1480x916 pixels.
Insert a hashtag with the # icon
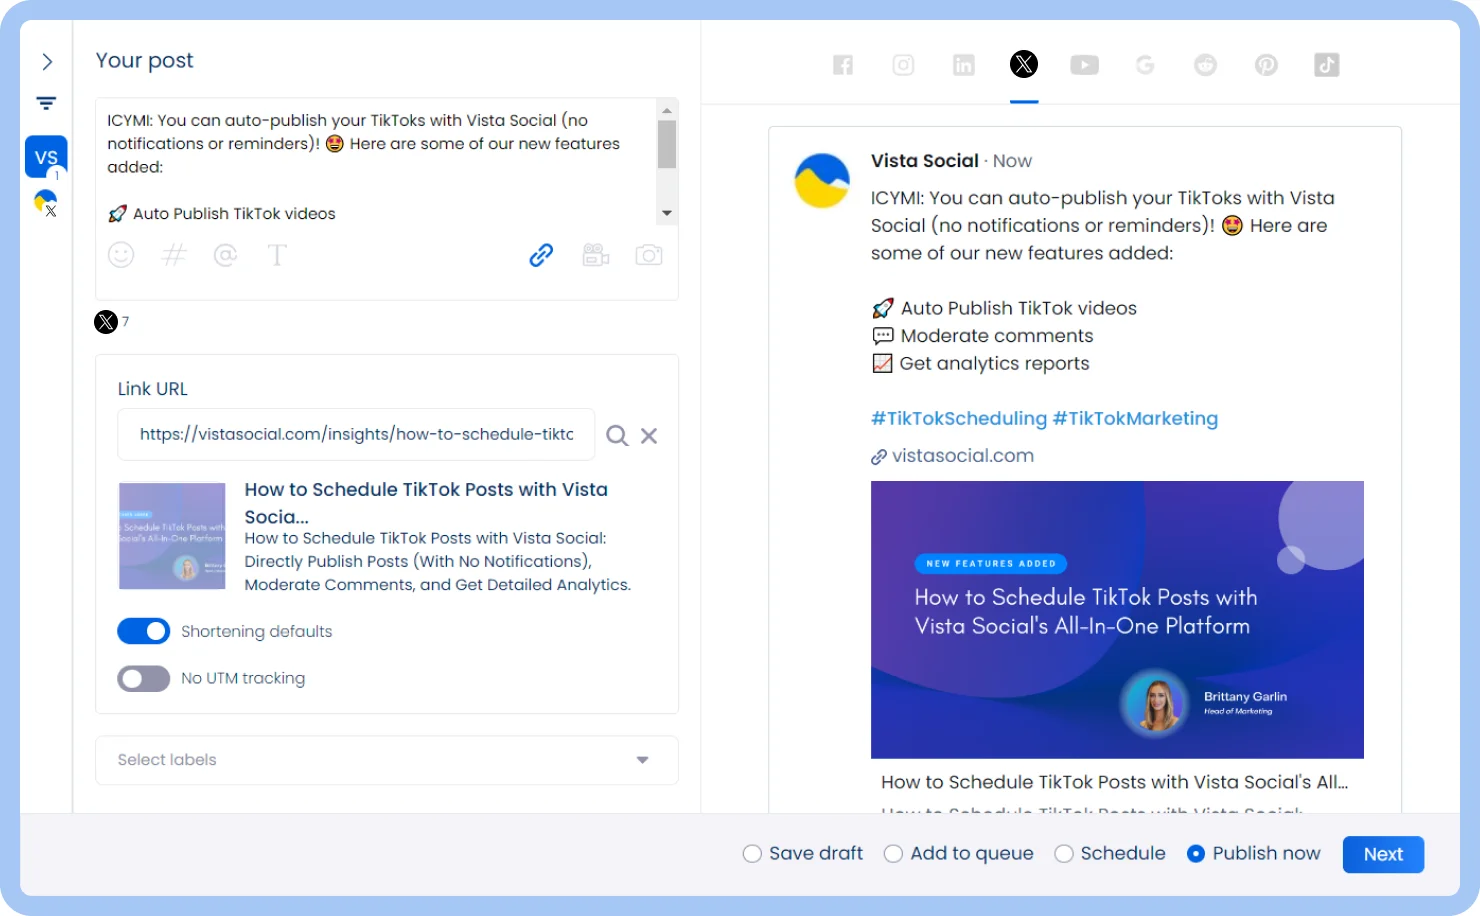click(x=174, y=255)
